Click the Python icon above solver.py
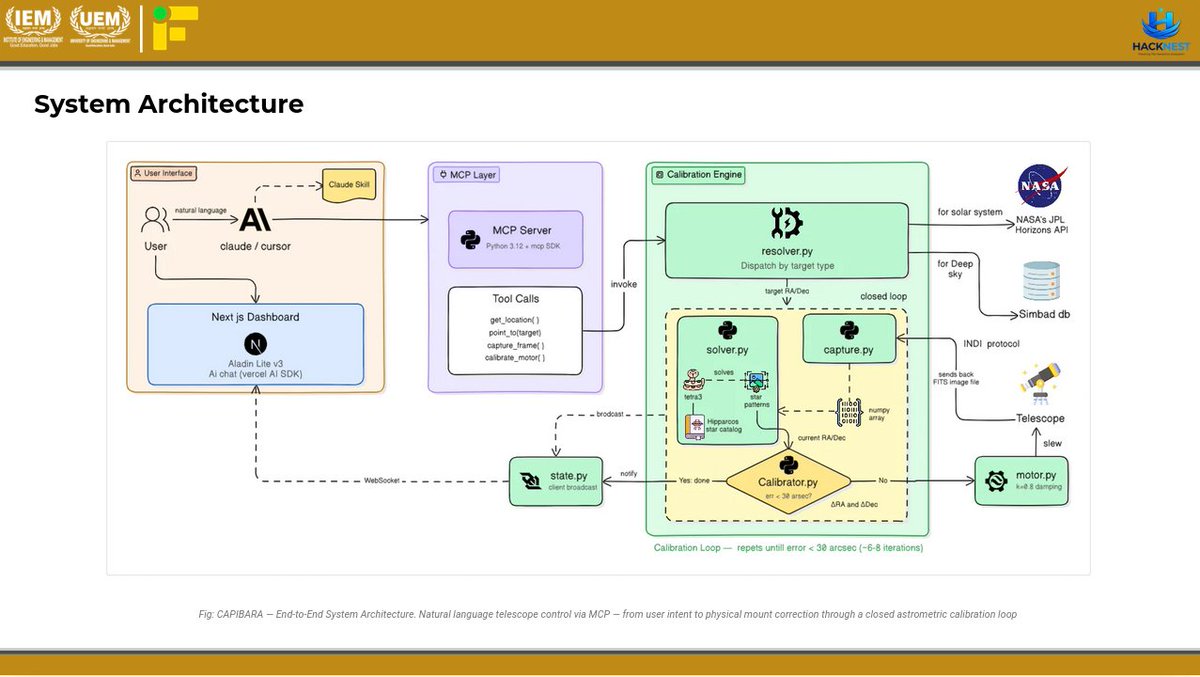 pyautogui.click(x=726, y=330)
